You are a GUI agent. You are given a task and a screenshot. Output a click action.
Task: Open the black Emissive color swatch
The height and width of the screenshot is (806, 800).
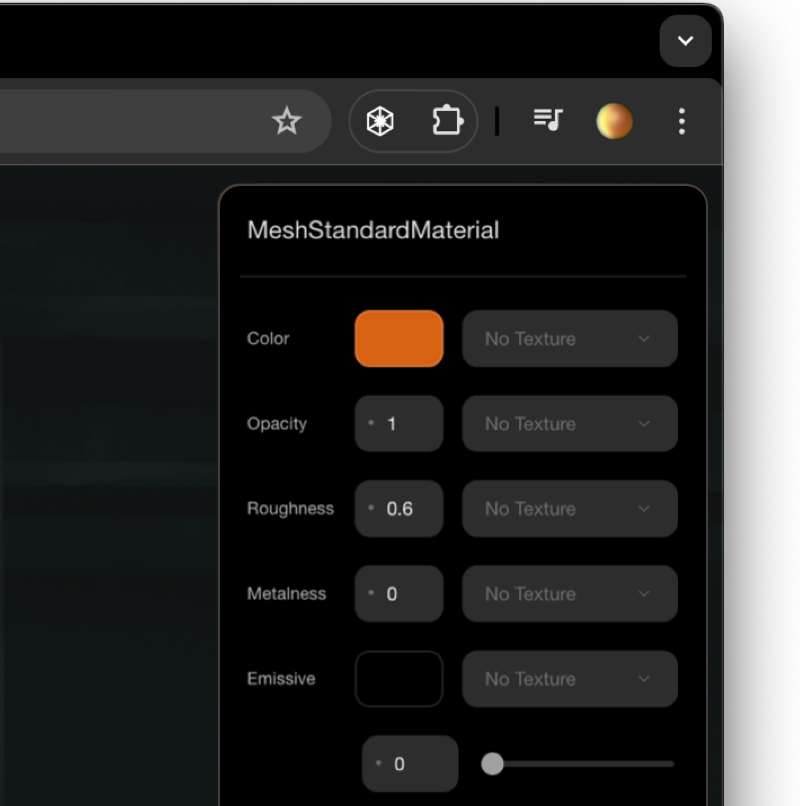click(x=399, y=679)
